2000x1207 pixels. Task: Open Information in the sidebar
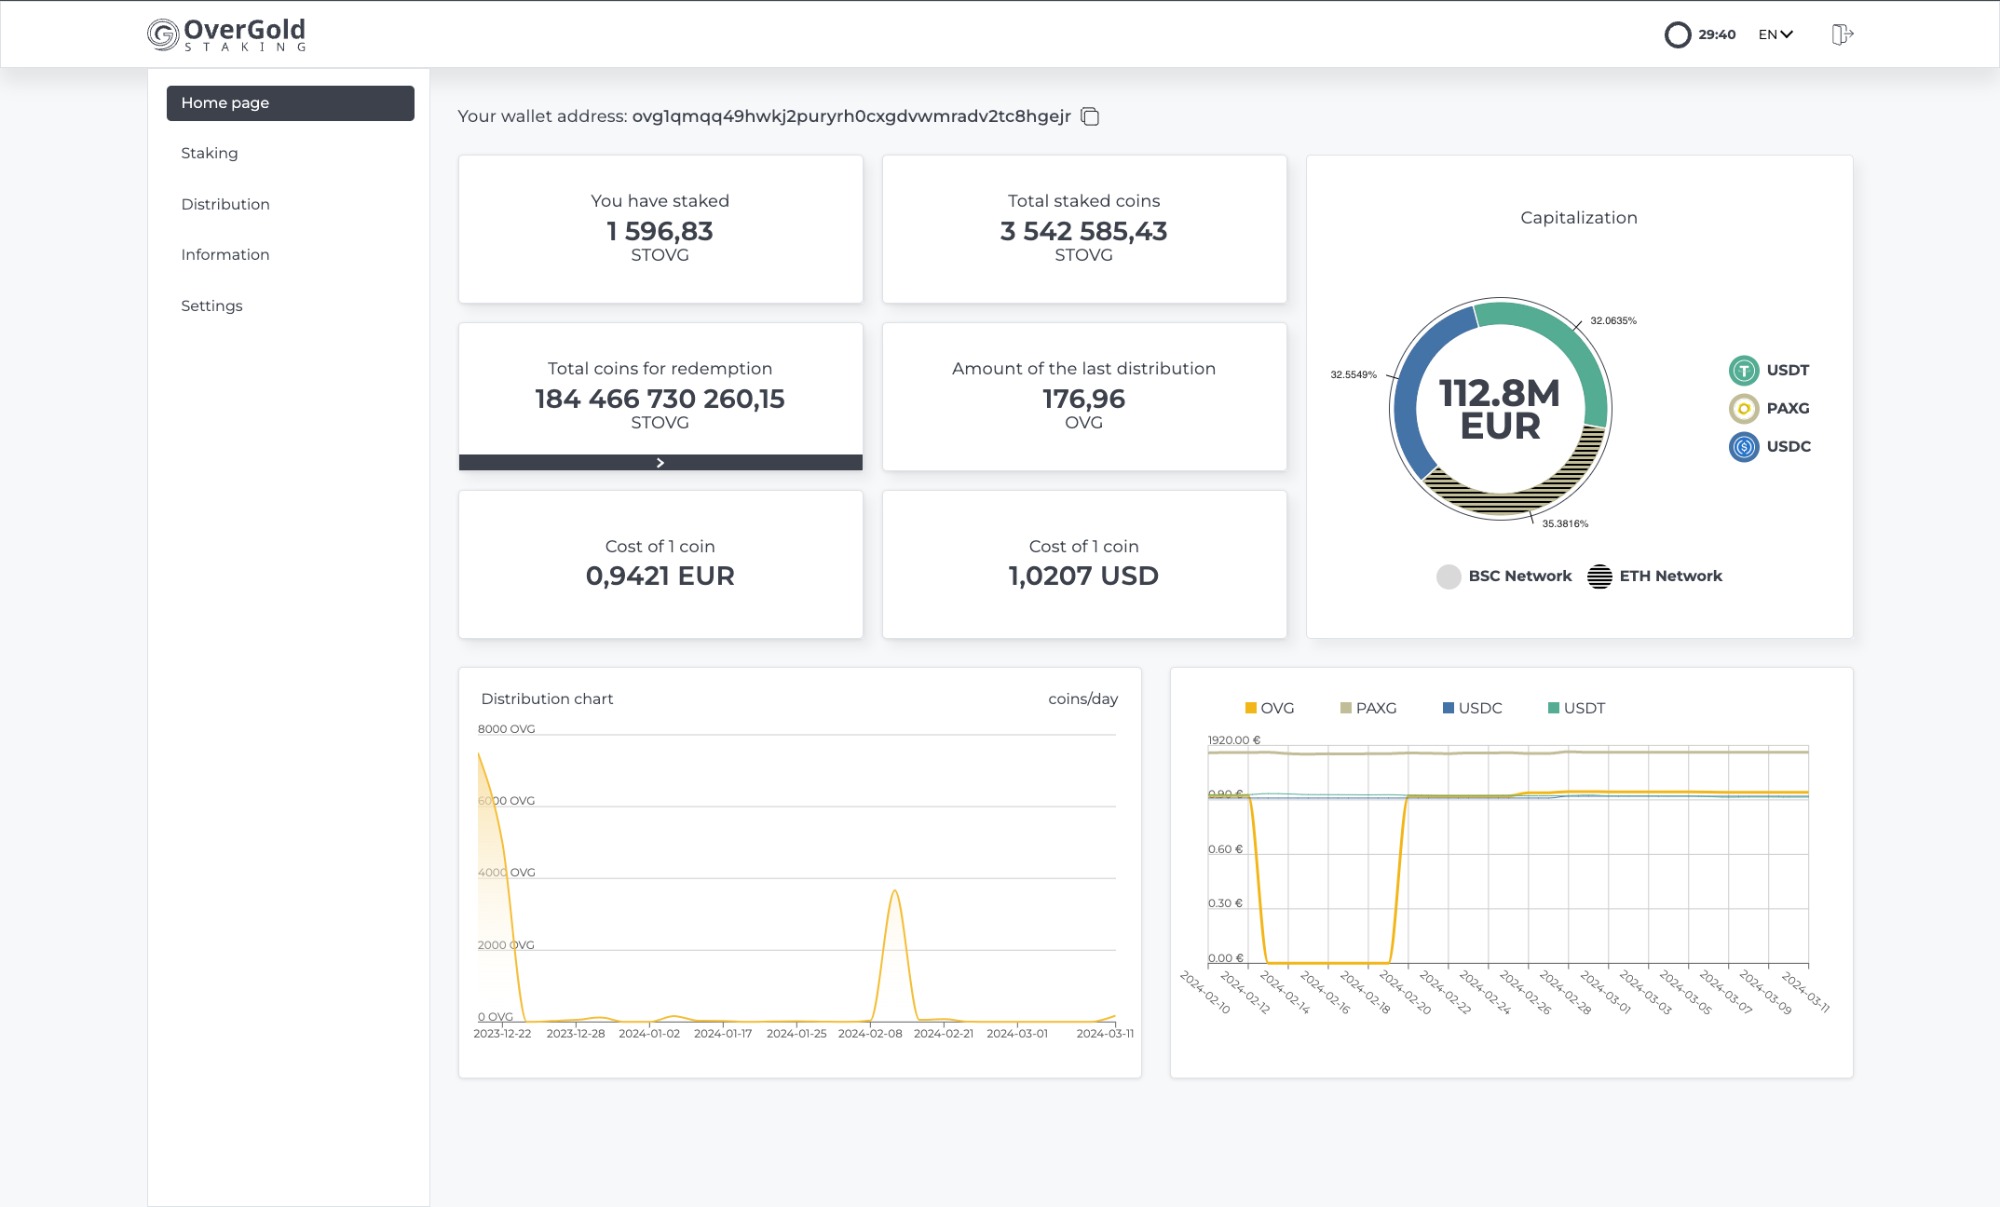(x=225, y=254)
